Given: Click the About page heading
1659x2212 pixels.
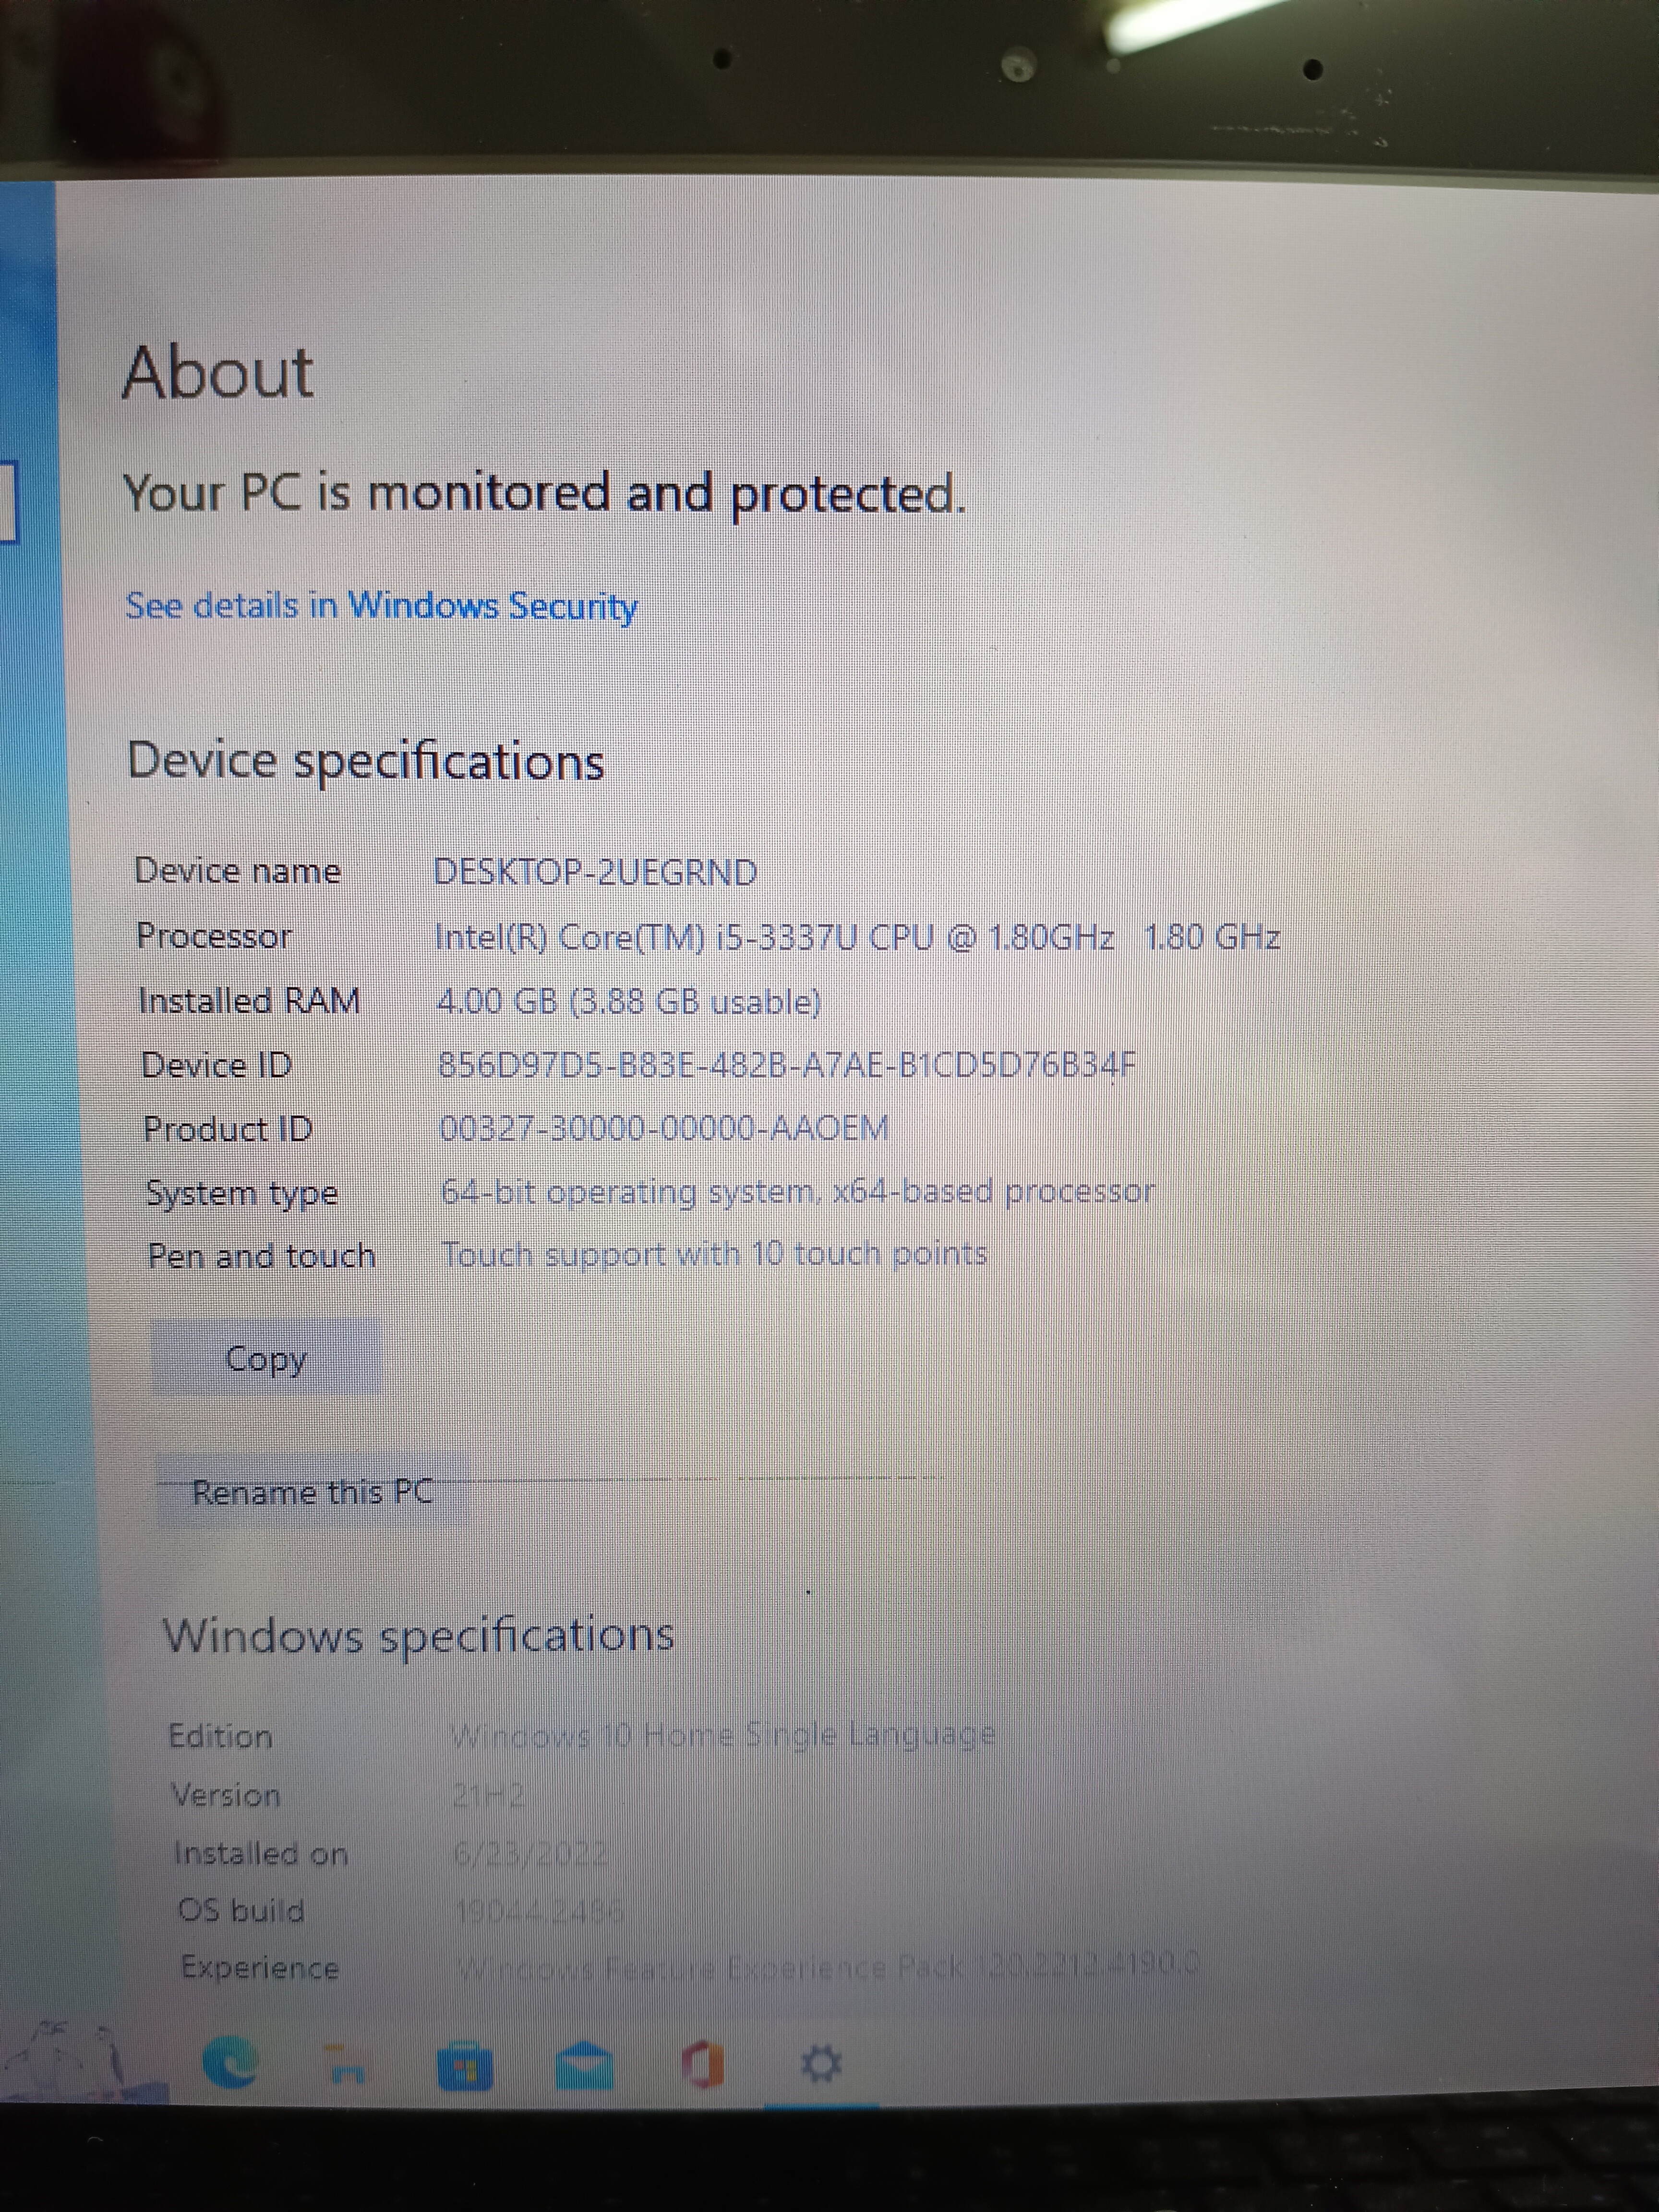Looking at the screenshot, I should coord(217,372).
